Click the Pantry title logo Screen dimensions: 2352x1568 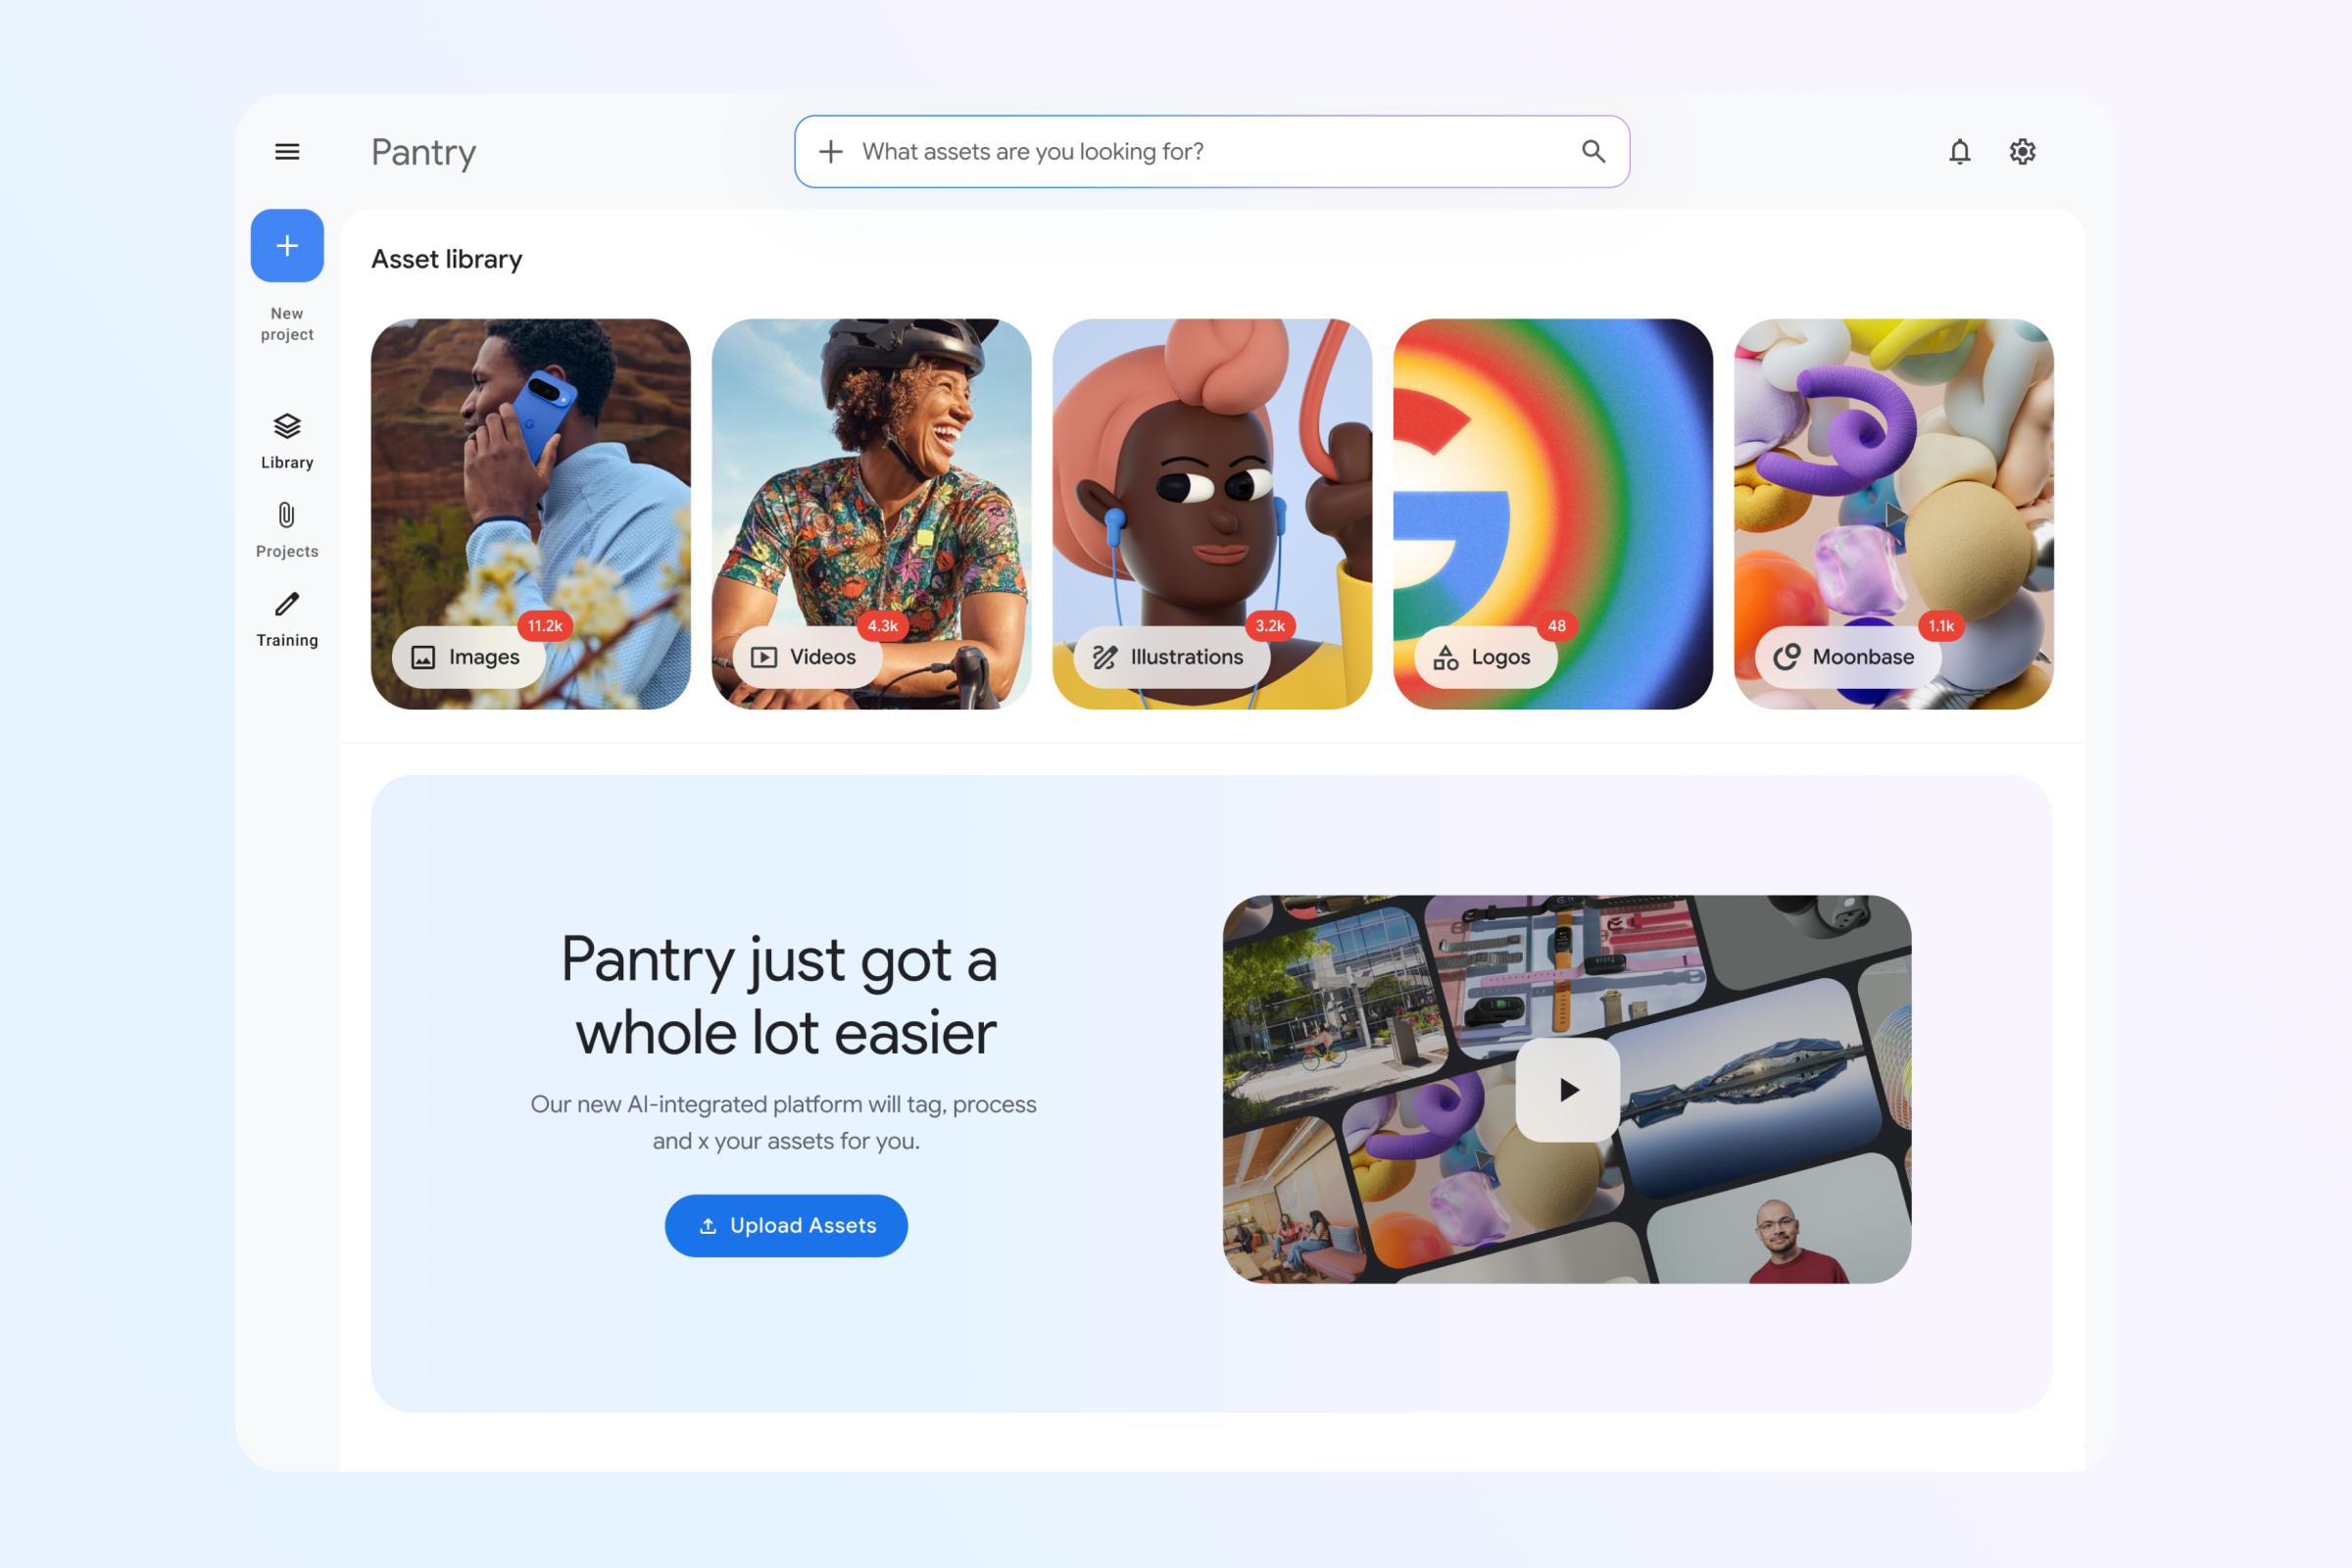424,153
